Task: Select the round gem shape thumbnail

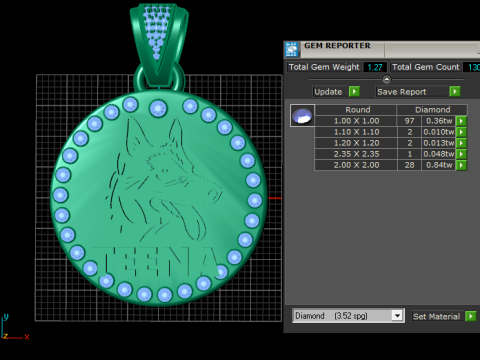Action: tap(302, 115)
